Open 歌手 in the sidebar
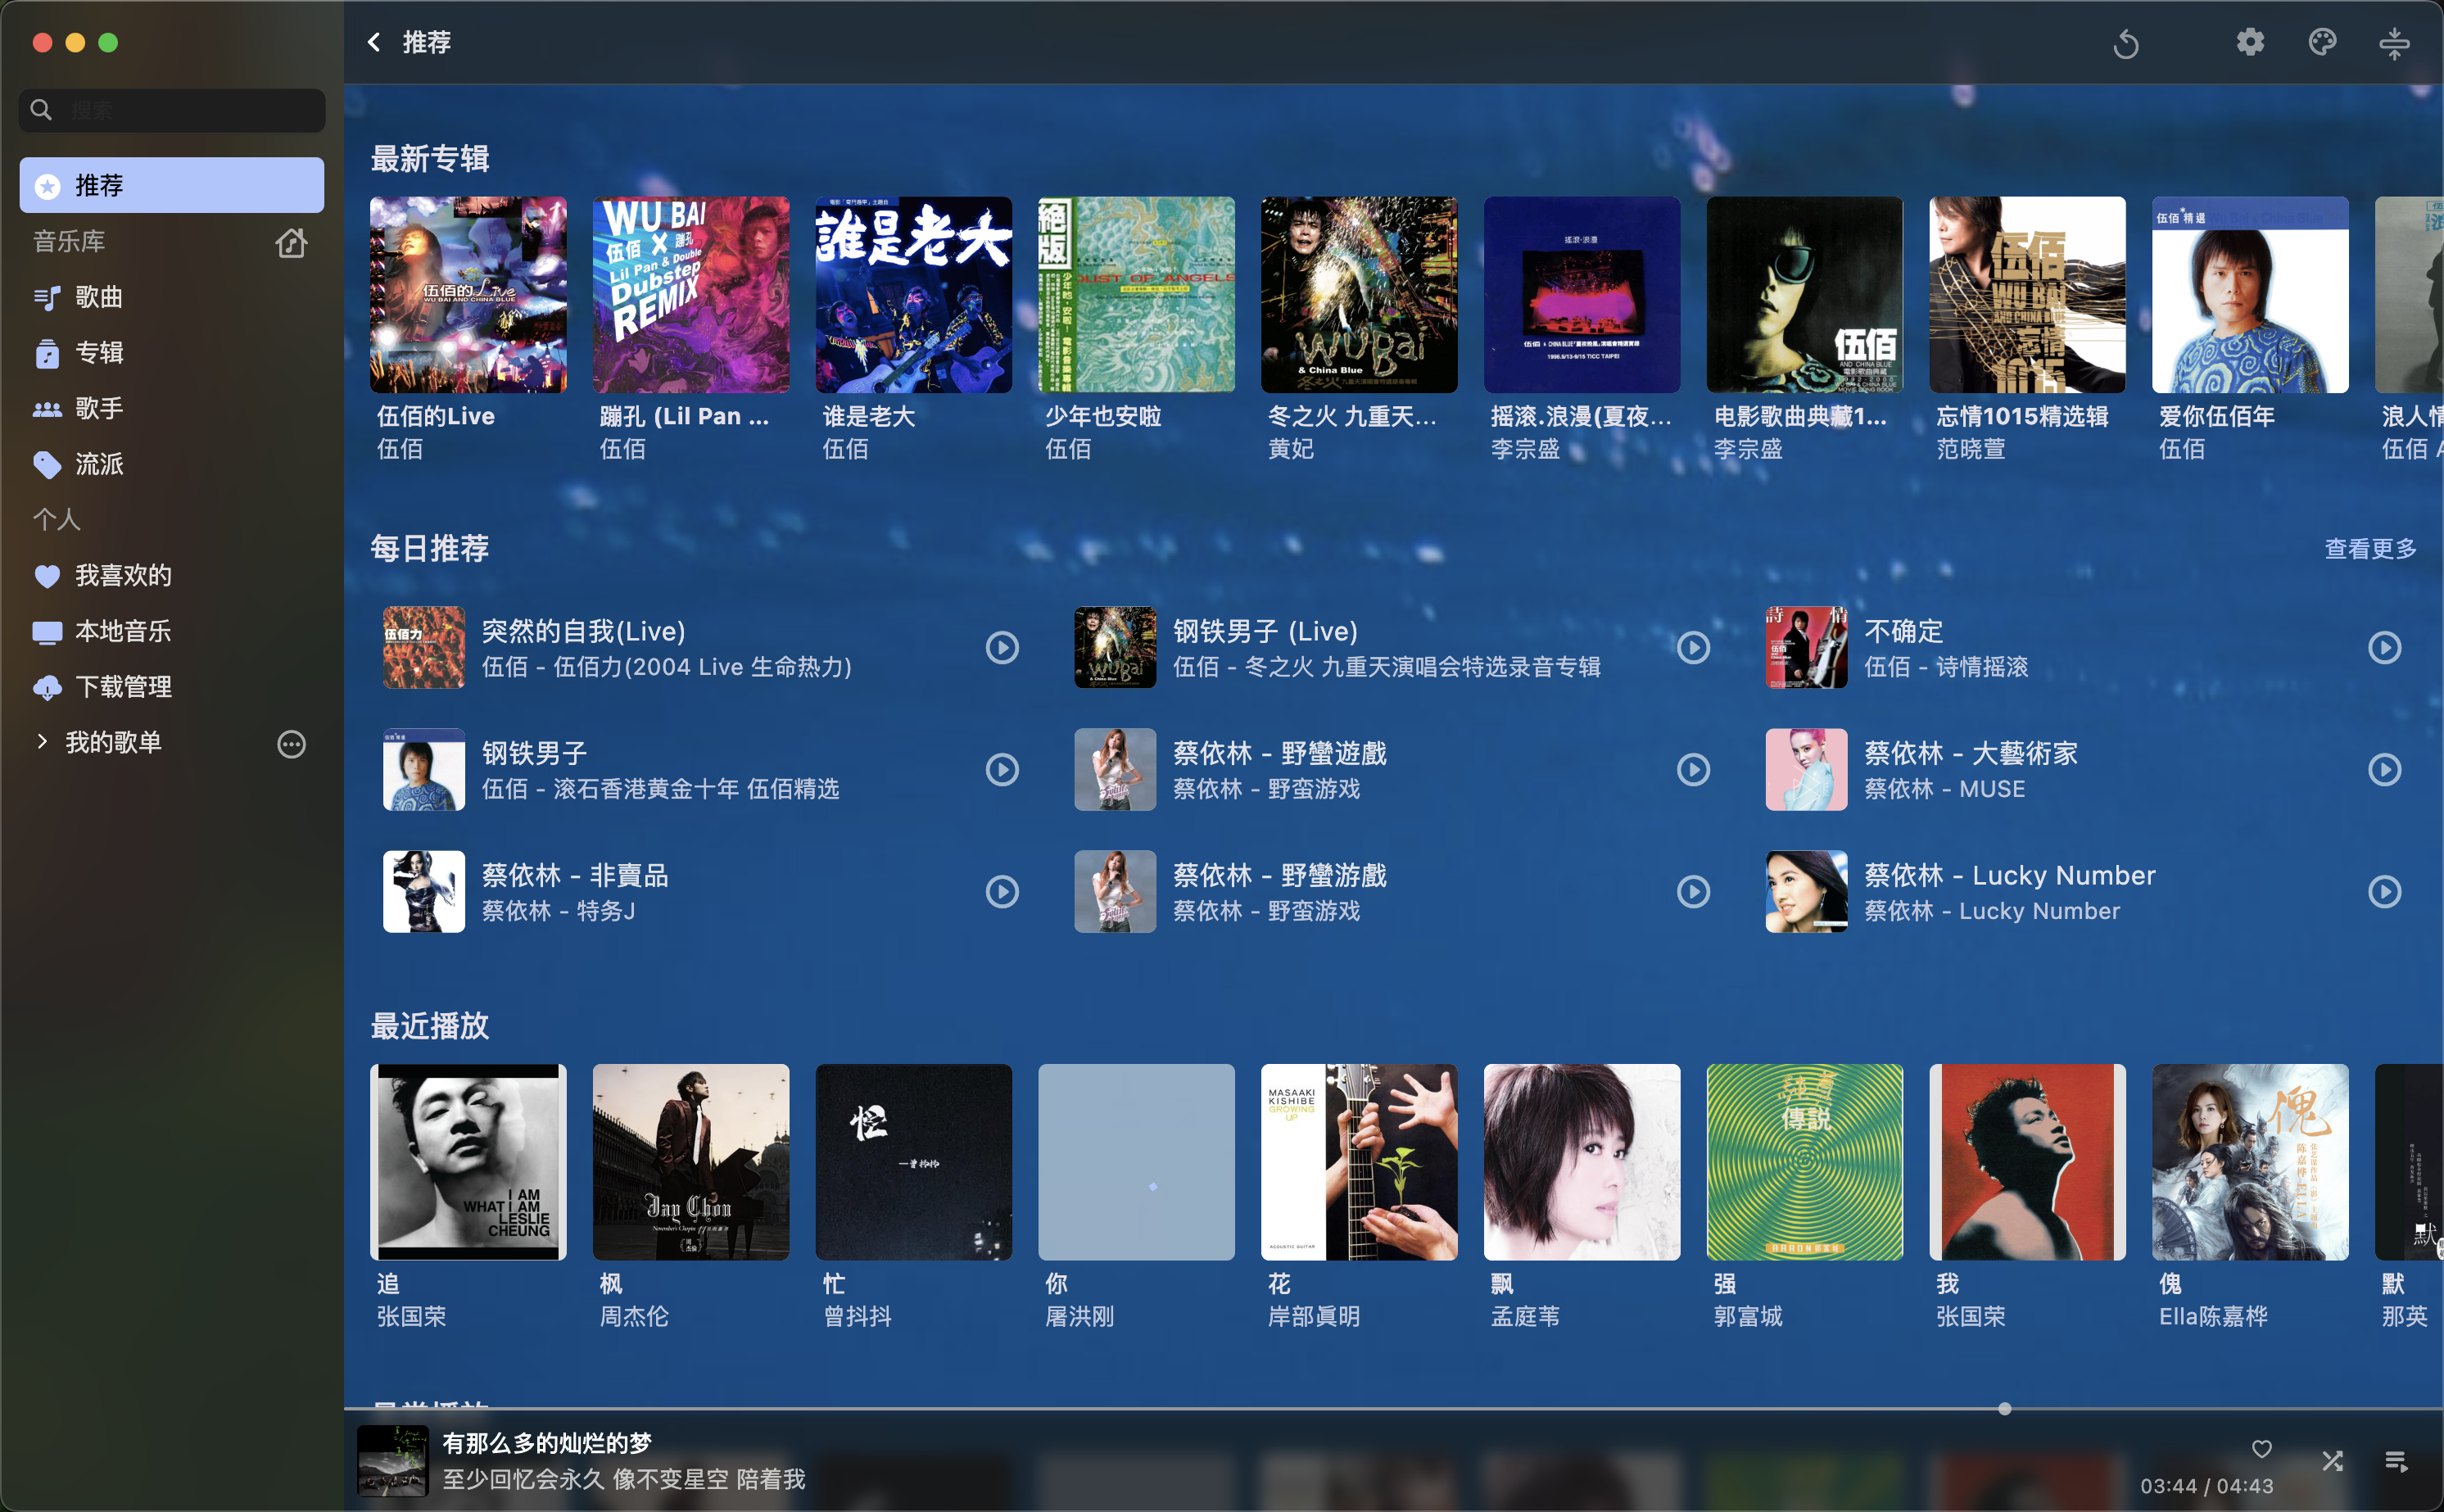 172,408
